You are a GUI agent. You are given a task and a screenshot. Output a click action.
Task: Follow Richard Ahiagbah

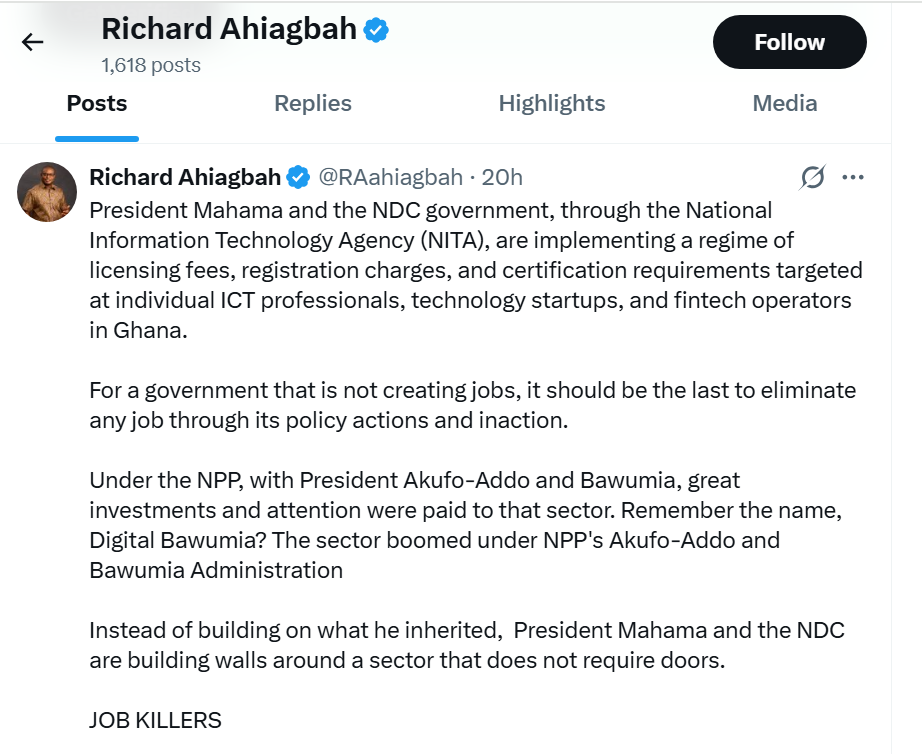pyautogui.click(x=789, y=42)
